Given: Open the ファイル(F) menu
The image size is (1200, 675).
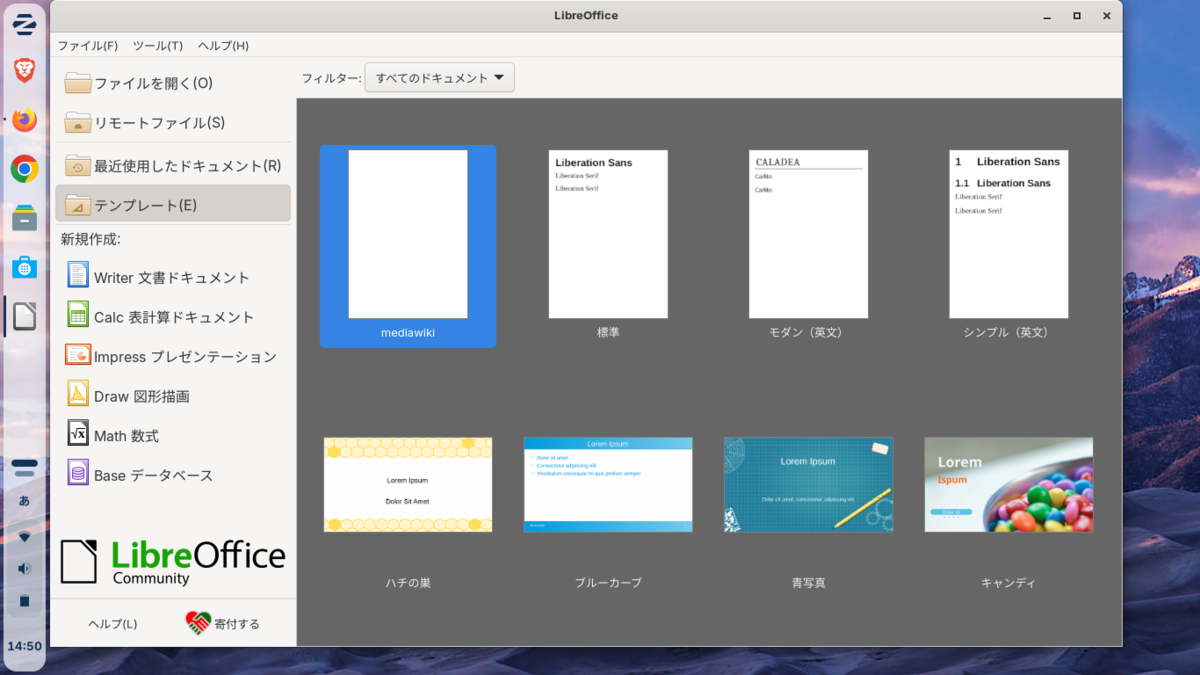Looking at the screenshot, I should (x=87, y=46).
